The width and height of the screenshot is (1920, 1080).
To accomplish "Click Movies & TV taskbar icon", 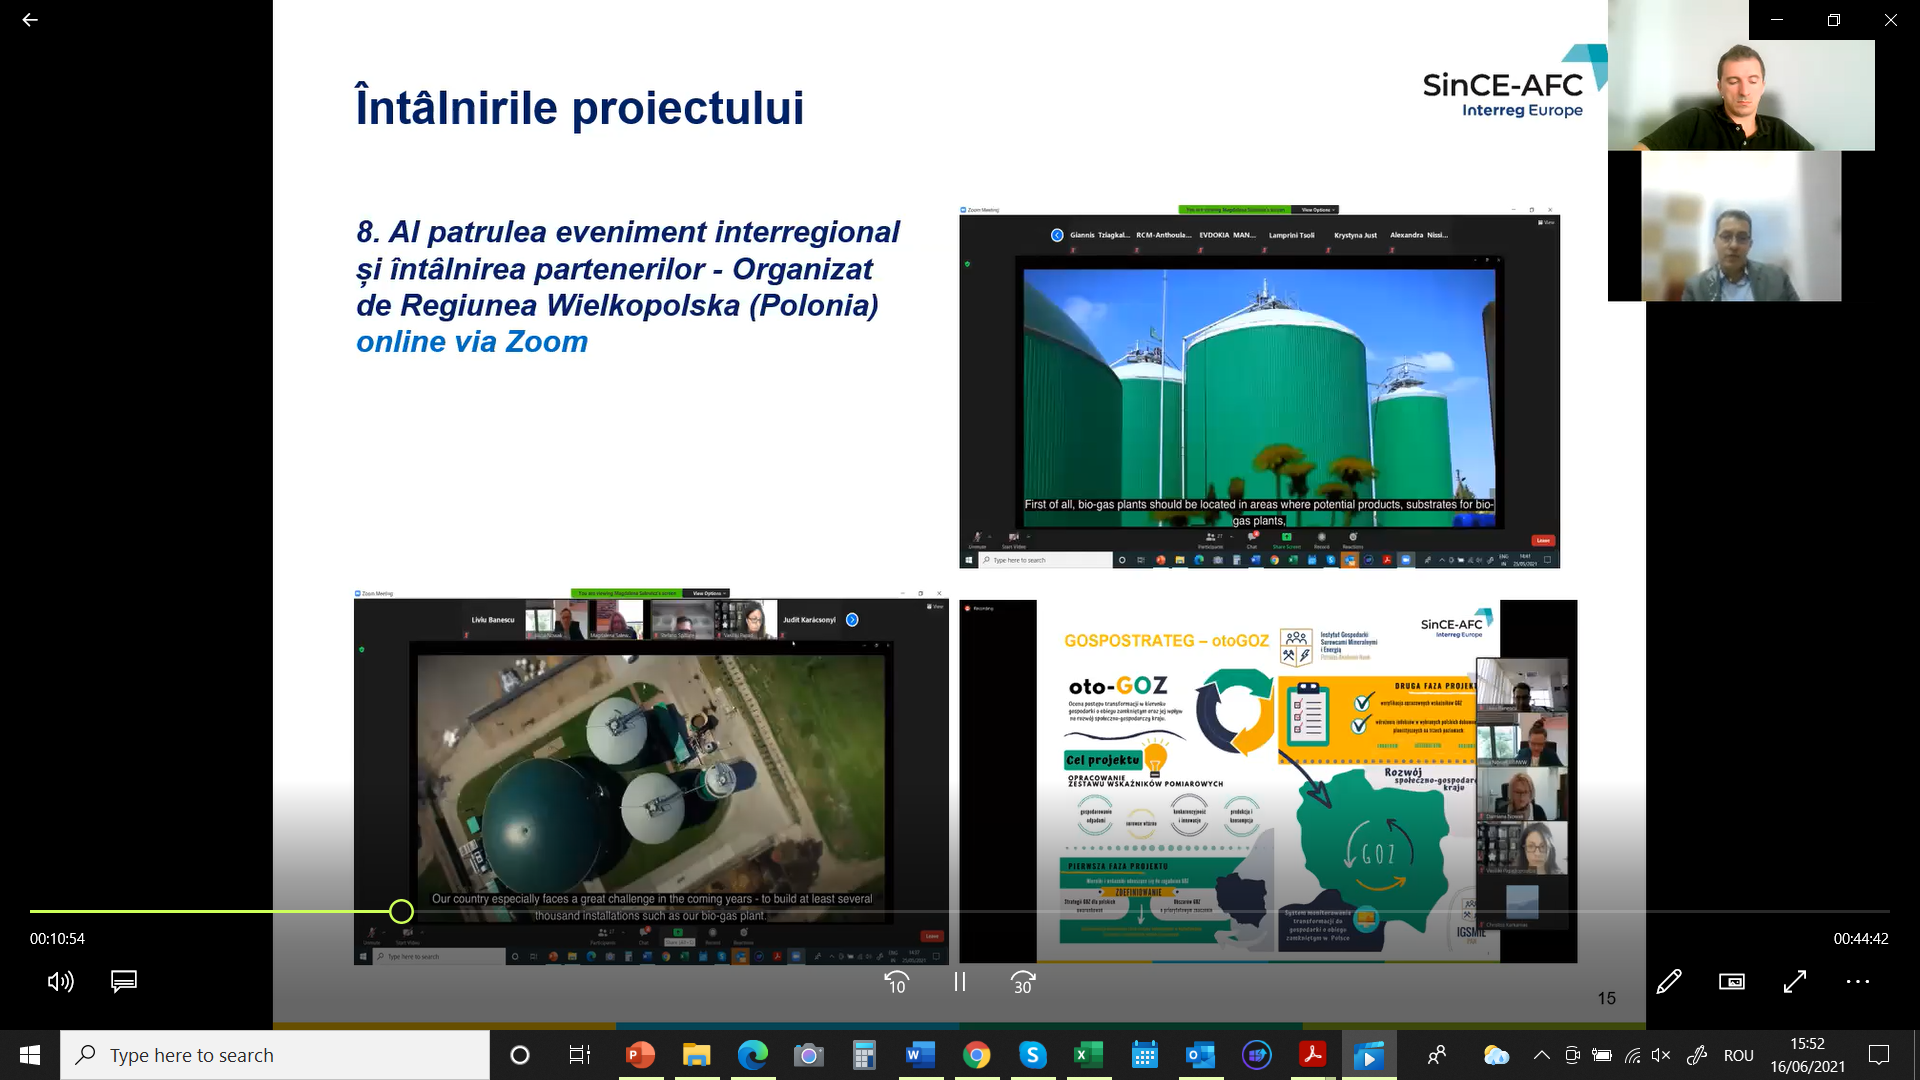I will pyautogui.click(x=1368, y=1055).
